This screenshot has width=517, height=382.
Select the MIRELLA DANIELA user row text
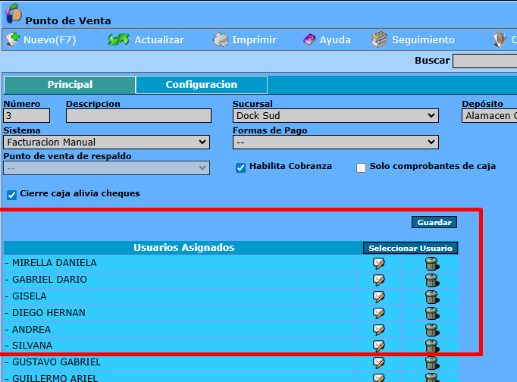click(54, 263)
